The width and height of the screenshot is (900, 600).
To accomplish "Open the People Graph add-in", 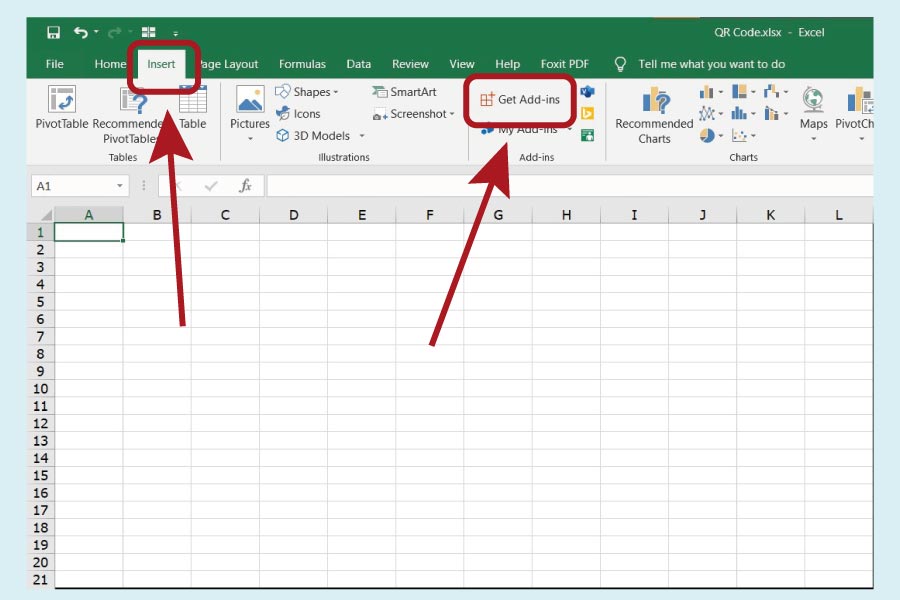I will coord(587,136).
